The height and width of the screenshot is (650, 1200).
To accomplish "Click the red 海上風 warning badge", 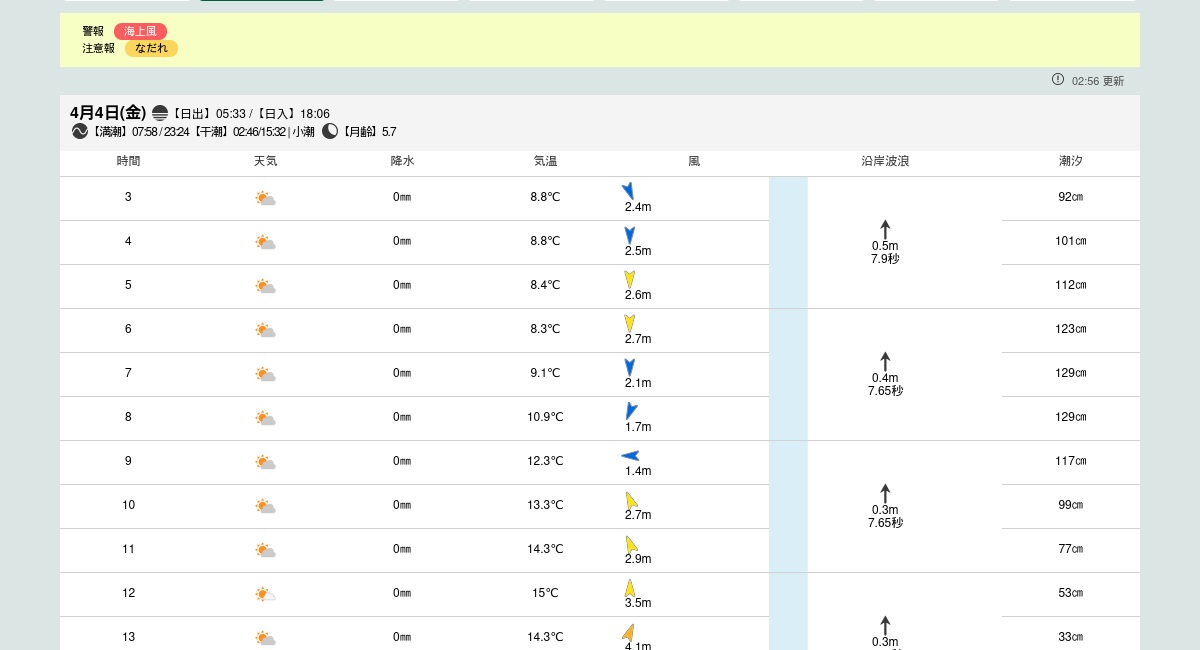I will (140, 31).
